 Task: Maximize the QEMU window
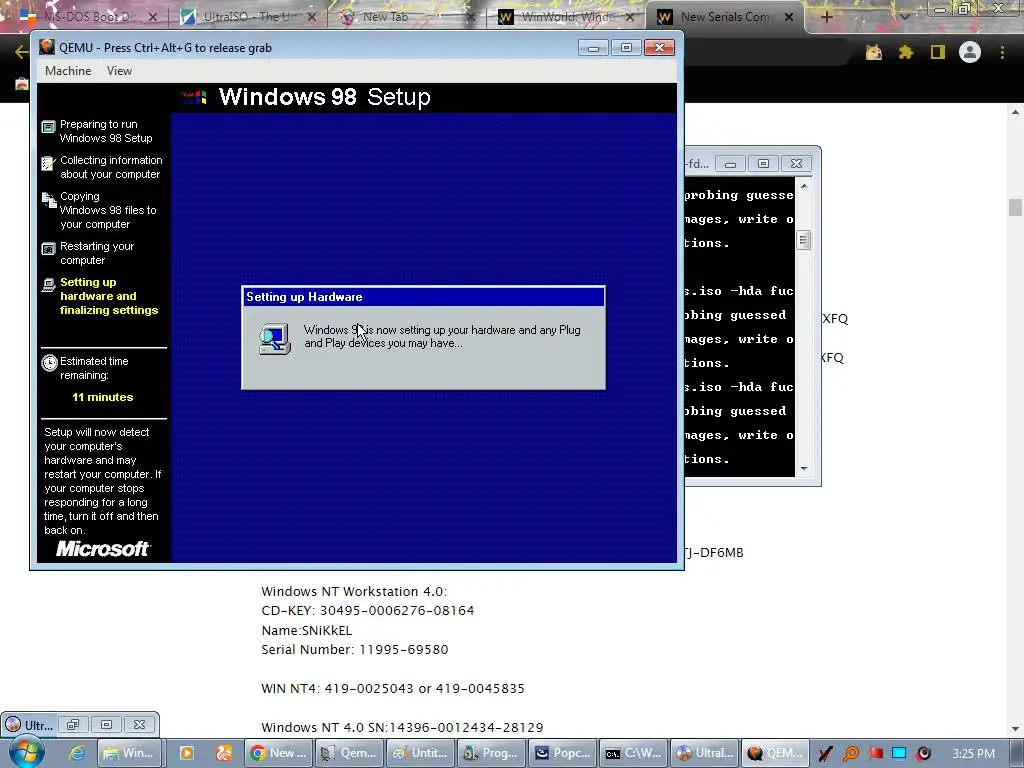(626, 48)
